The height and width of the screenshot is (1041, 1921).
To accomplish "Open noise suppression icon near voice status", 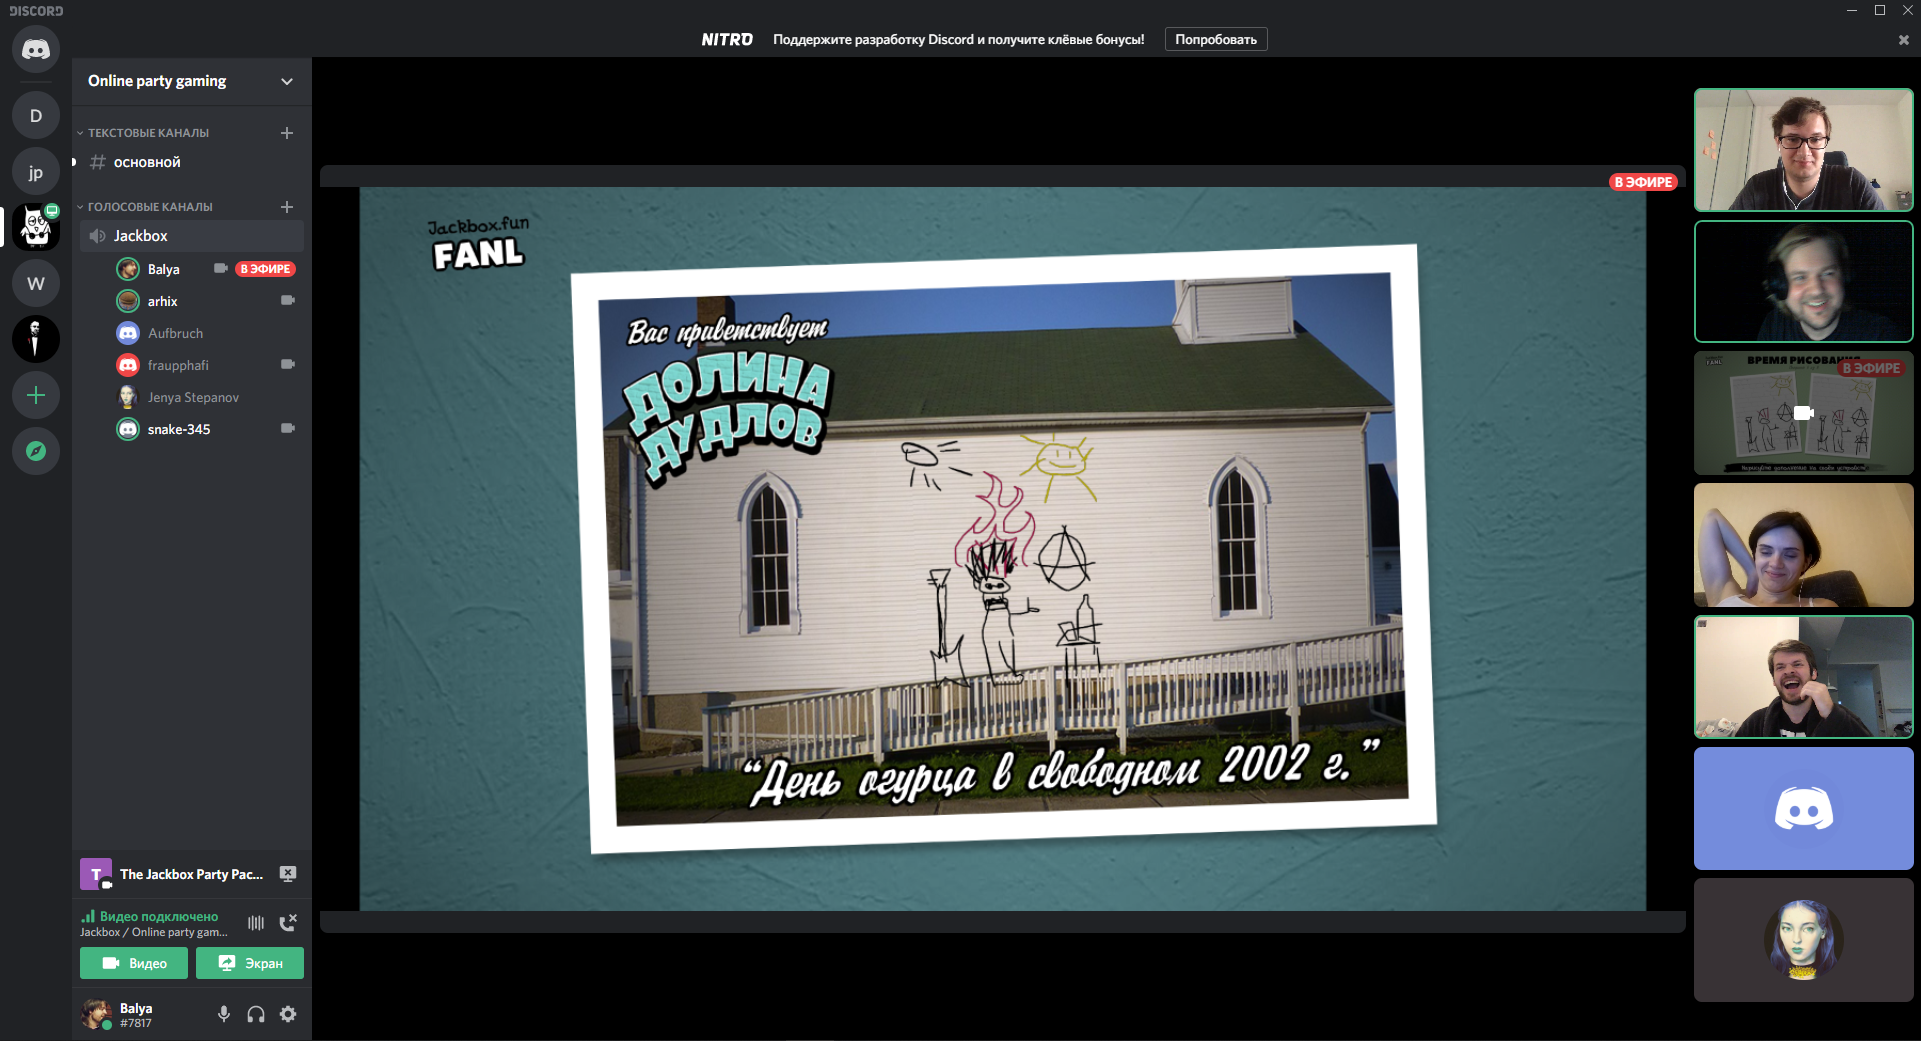I will click(256, 923).
